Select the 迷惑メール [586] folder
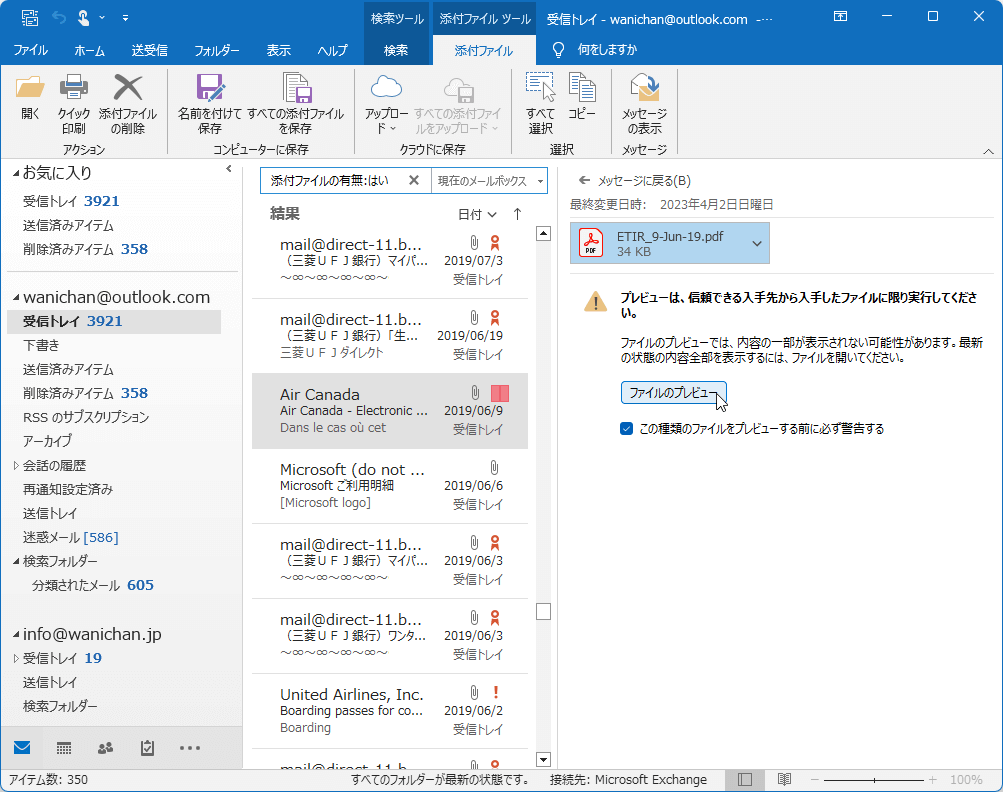This screenshot has width=1003, height=792. [70, 537]
